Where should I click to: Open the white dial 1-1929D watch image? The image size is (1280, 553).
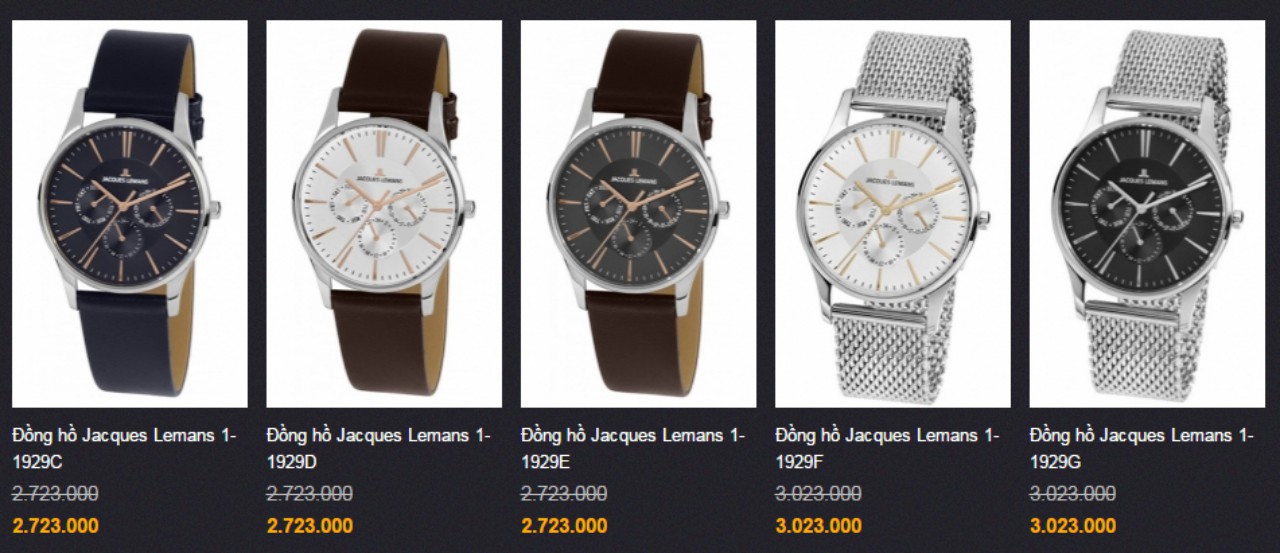(384, 214)
